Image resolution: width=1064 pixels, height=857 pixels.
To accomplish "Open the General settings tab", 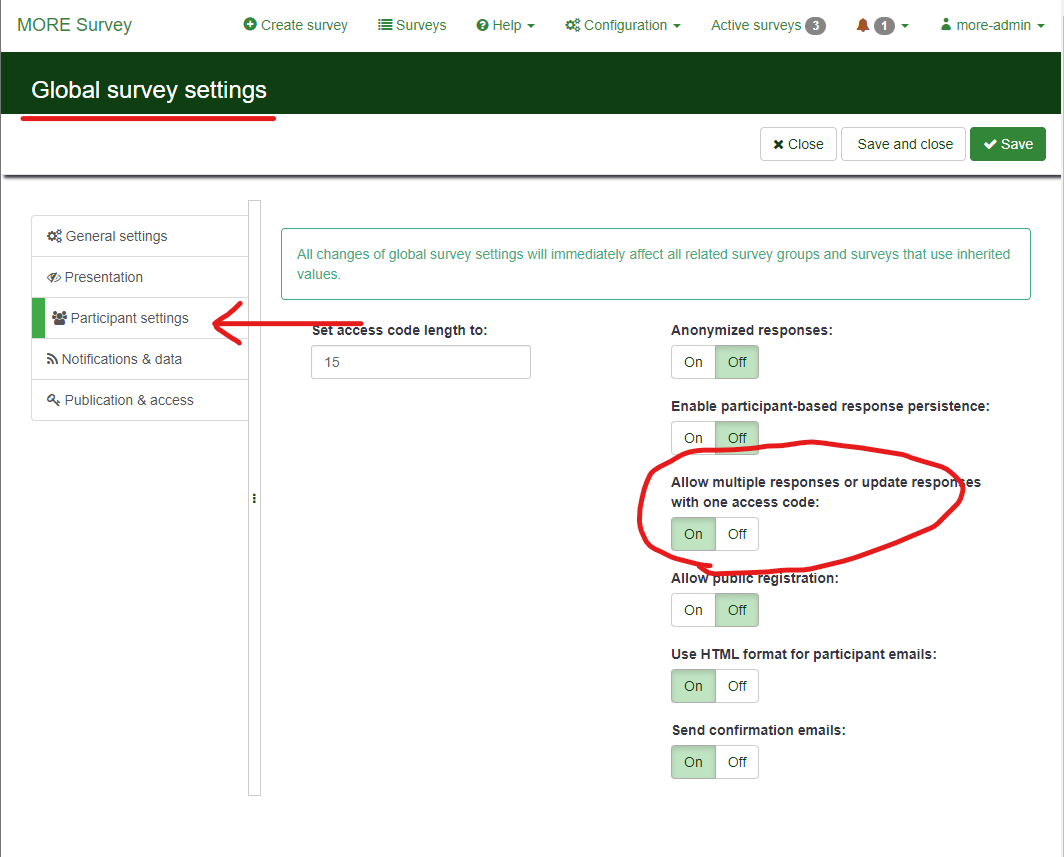I will pos(140,236).
